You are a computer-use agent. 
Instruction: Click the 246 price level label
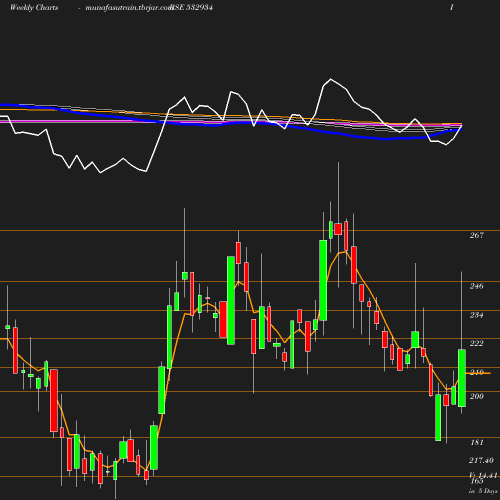476,286
